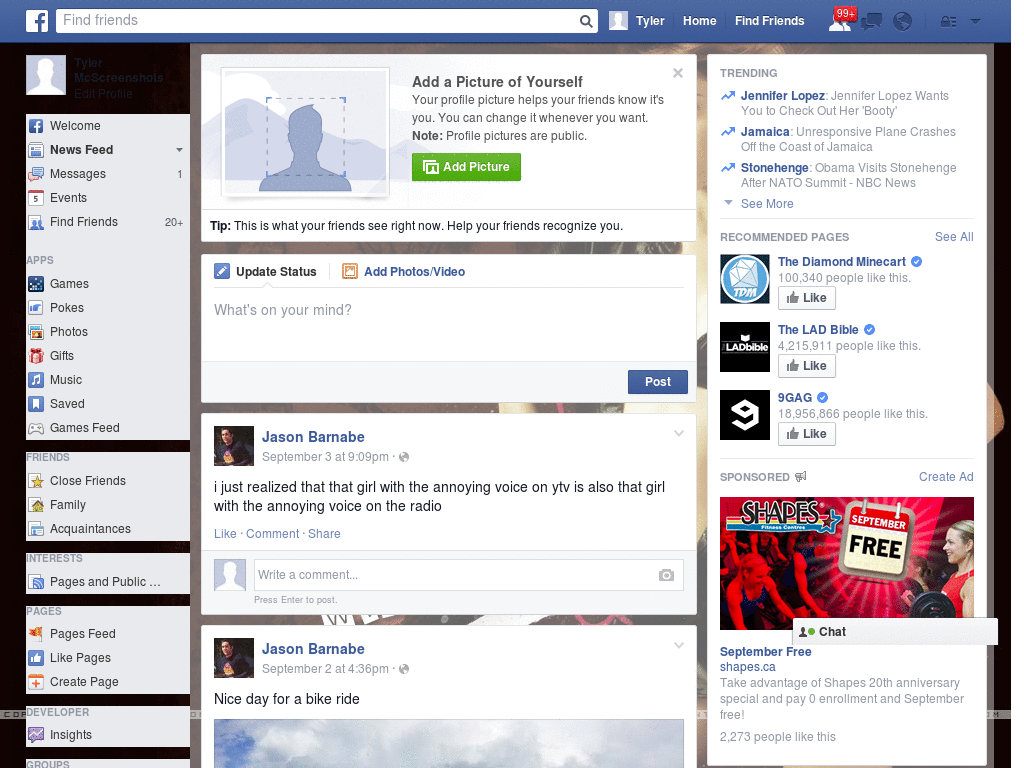
Task: Expand See More trending topics
Action: point(767,204)
